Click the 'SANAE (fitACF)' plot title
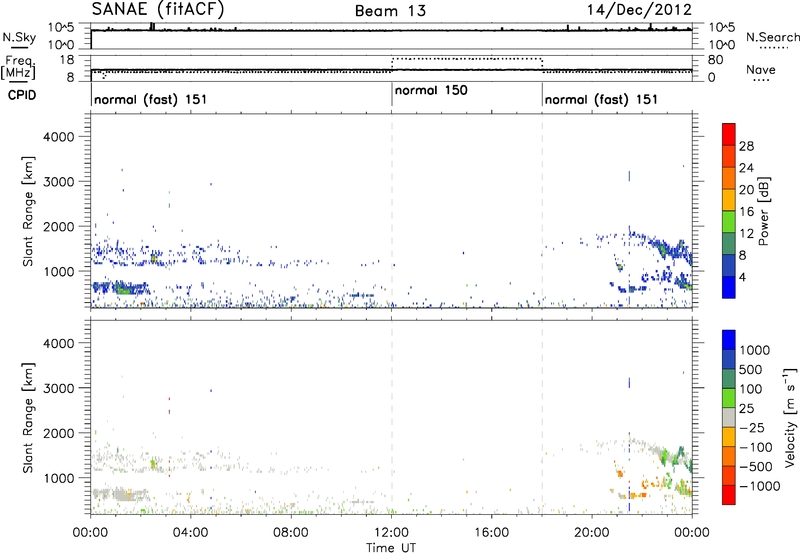Screen dimensions: 800x554 click(158, 9)
